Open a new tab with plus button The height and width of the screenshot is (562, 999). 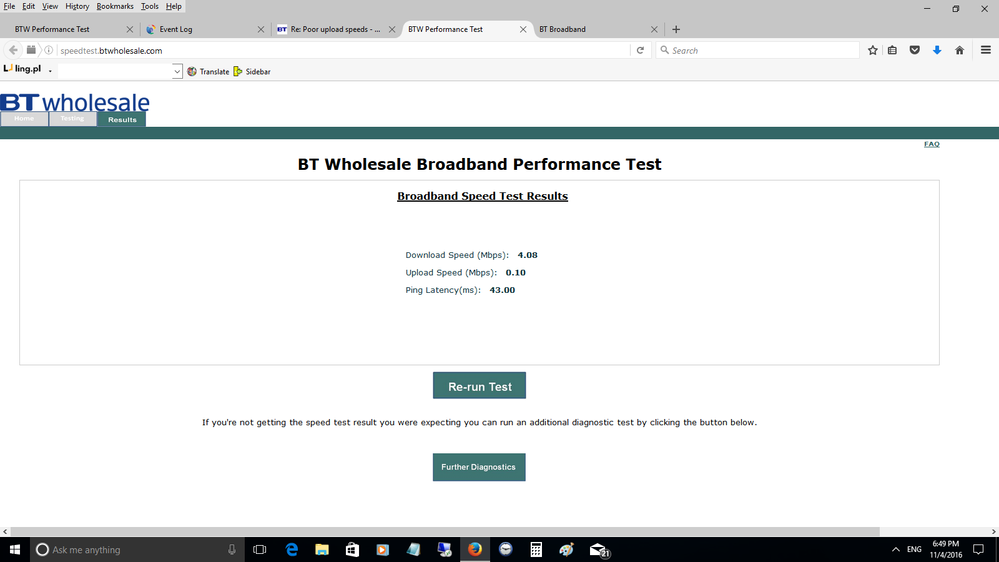(676, 29)
